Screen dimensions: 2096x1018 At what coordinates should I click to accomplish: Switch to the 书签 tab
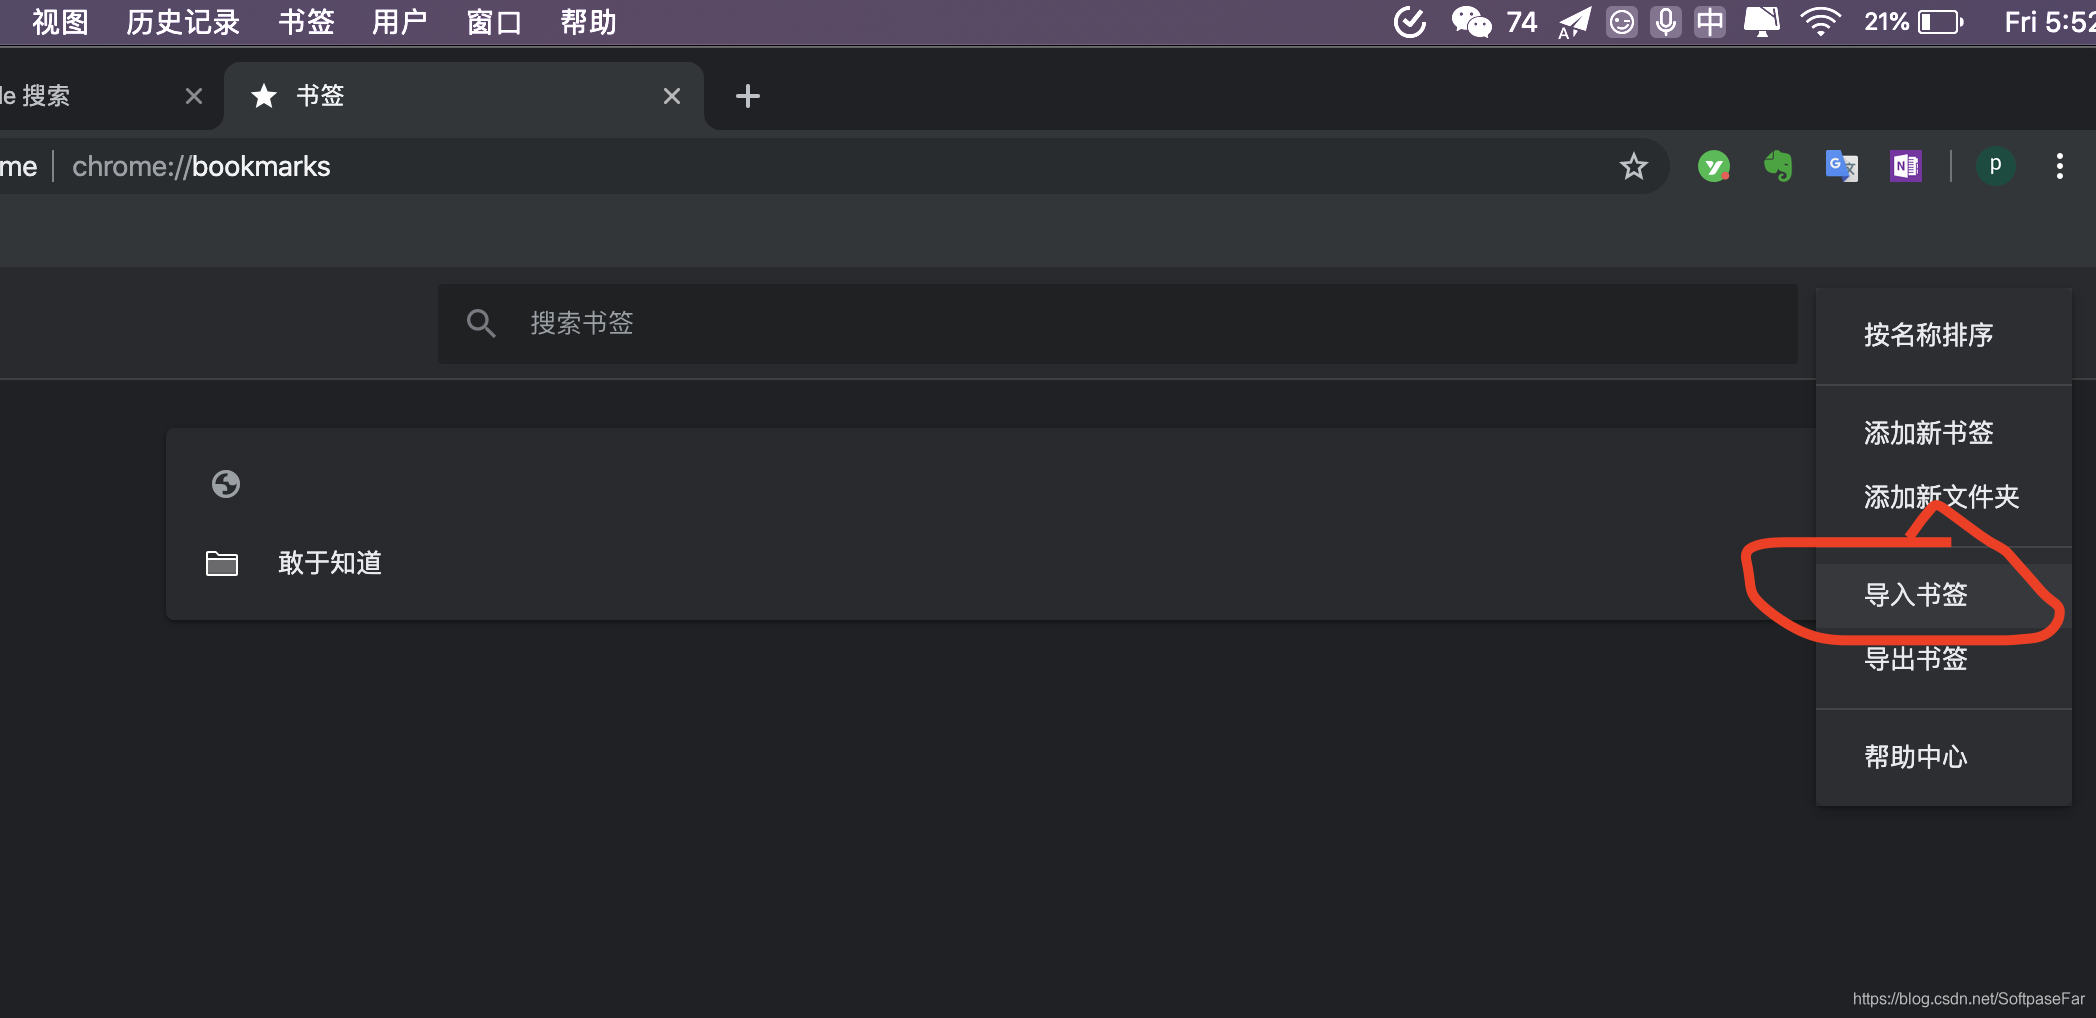click(318, 95)
